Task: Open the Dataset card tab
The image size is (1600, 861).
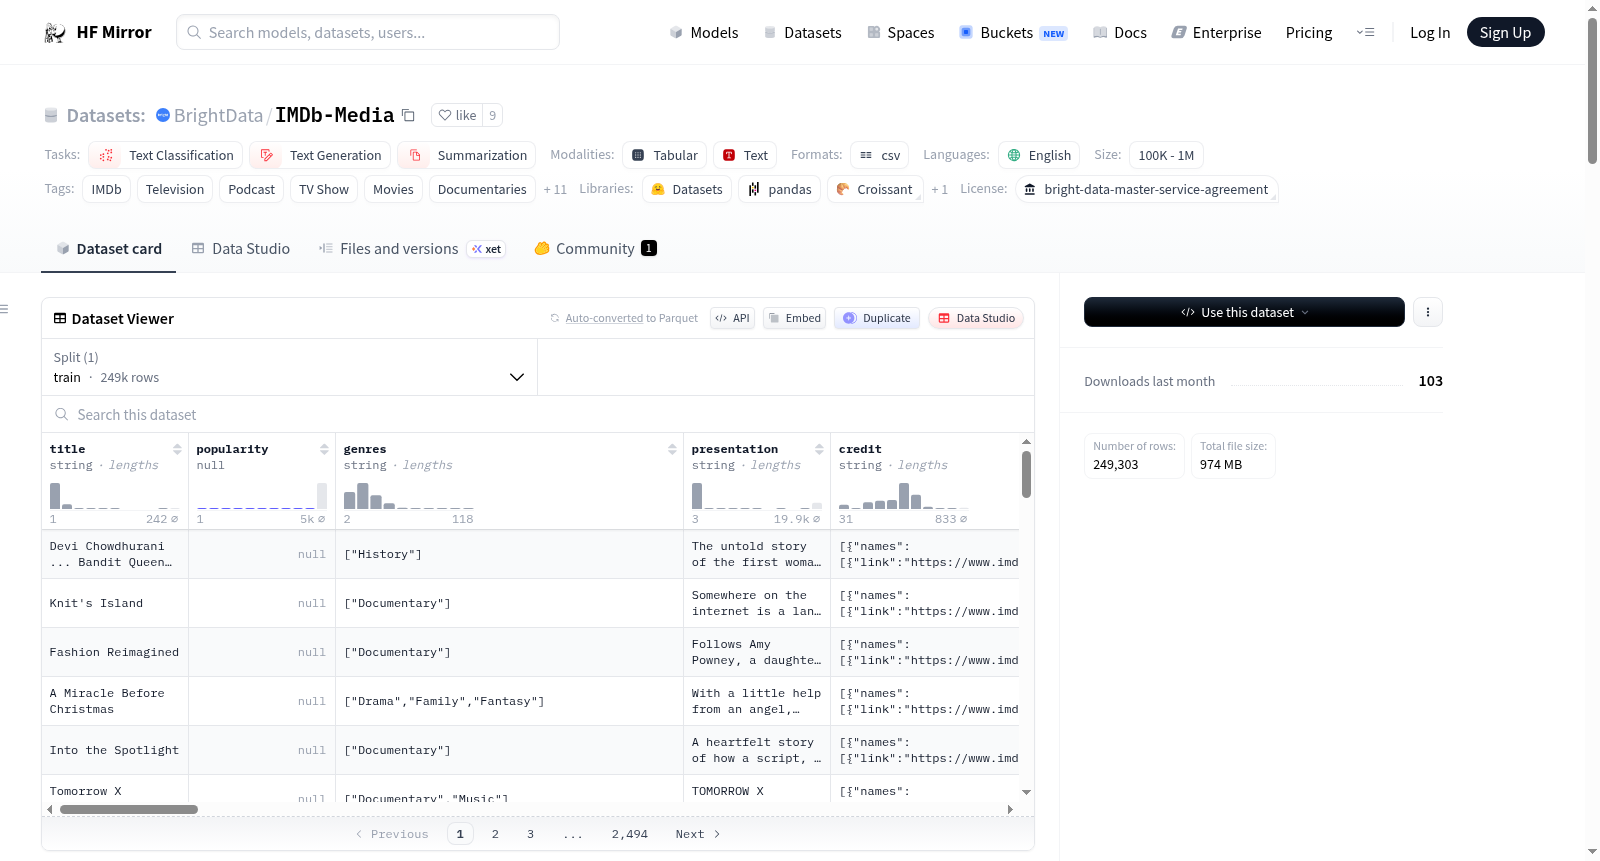Action: pyautogui.click(x=109, y=249)
